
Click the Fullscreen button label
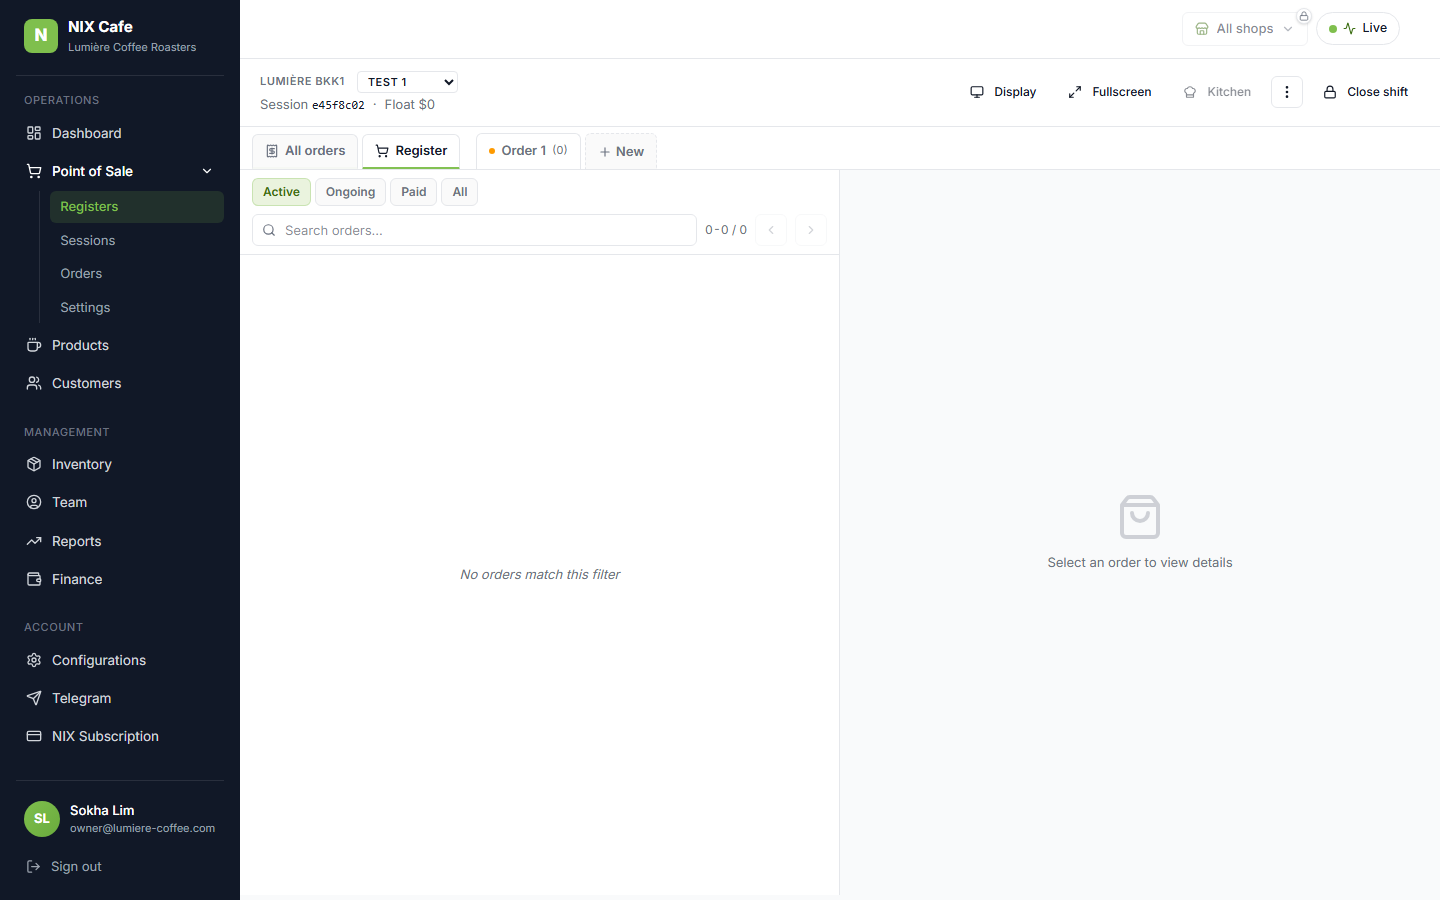coord(1122,92)
